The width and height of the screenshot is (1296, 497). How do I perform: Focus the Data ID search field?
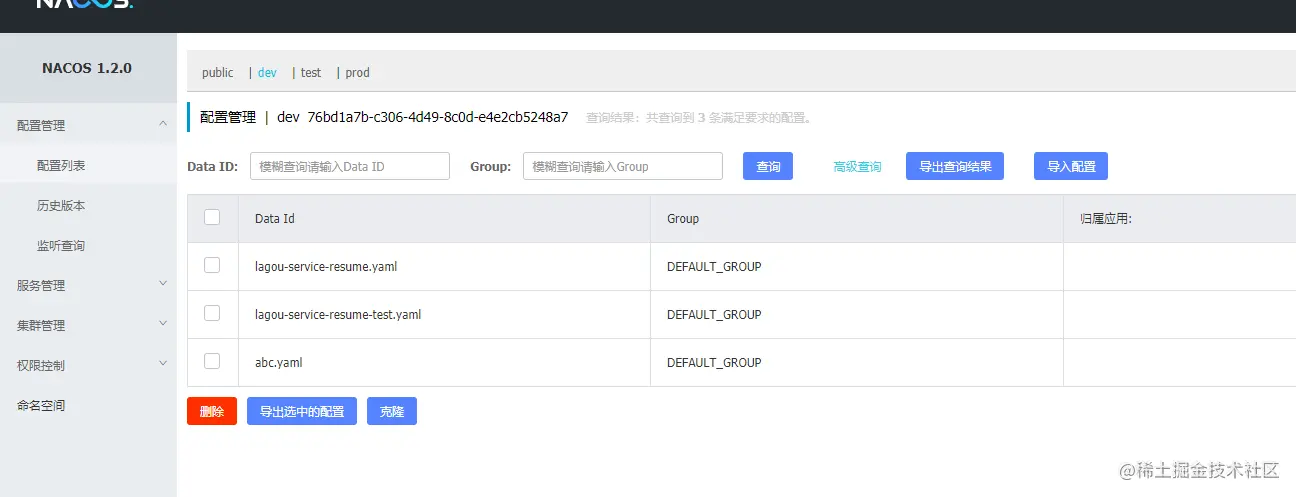pyautogui.click(x=349, y=166)
